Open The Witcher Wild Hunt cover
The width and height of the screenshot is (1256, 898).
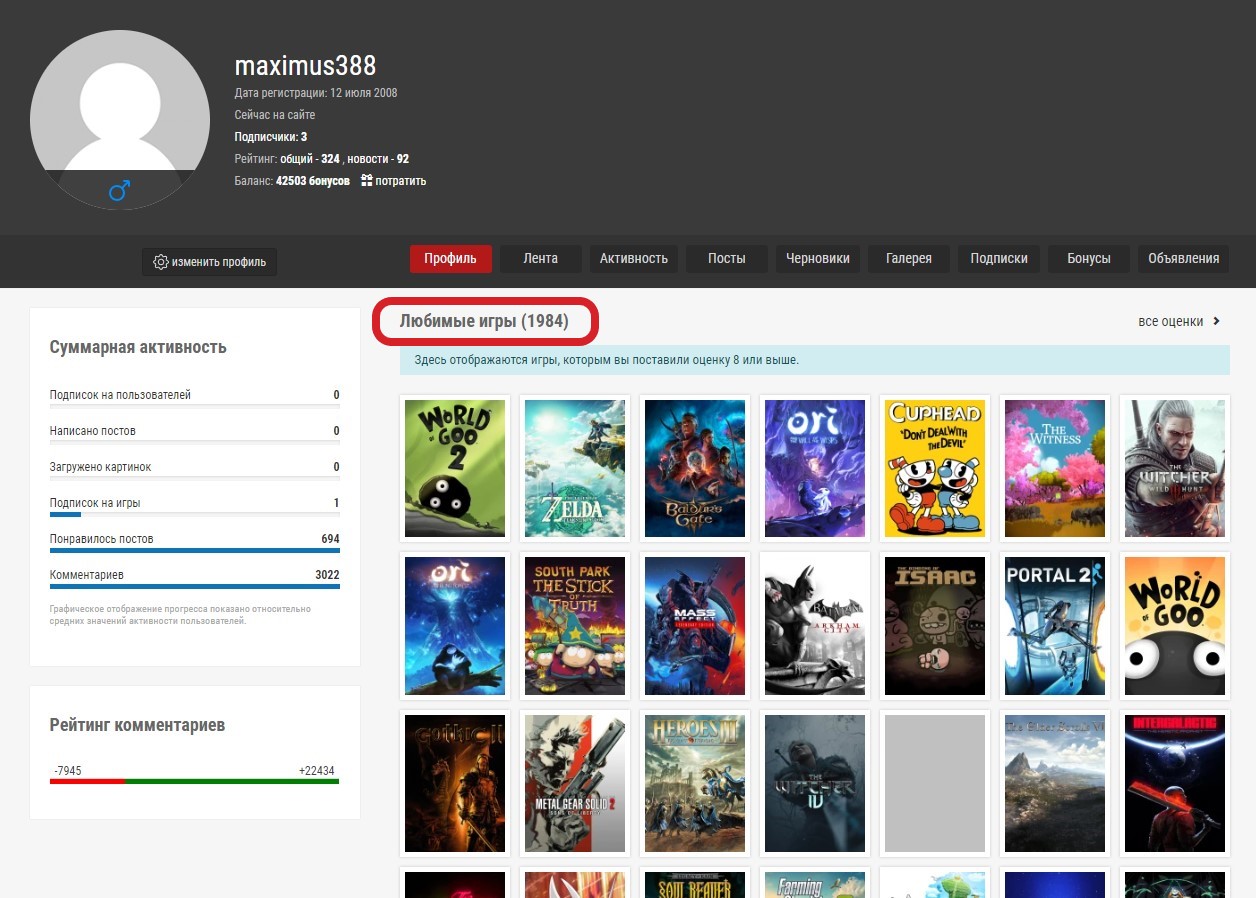pyautogui.click(x=1175, y=468)
